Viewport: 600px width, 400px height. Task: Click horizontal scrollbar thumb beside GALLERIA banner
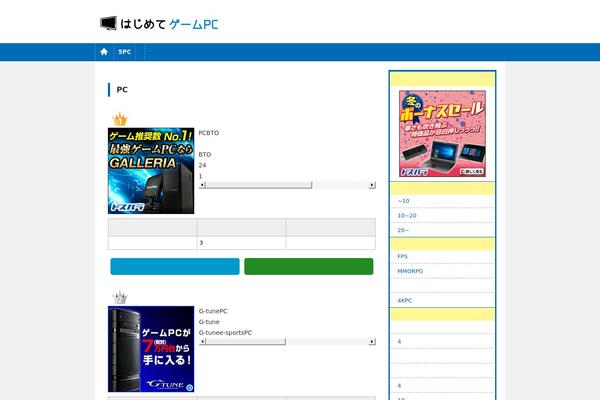click(x=259, y=185)
